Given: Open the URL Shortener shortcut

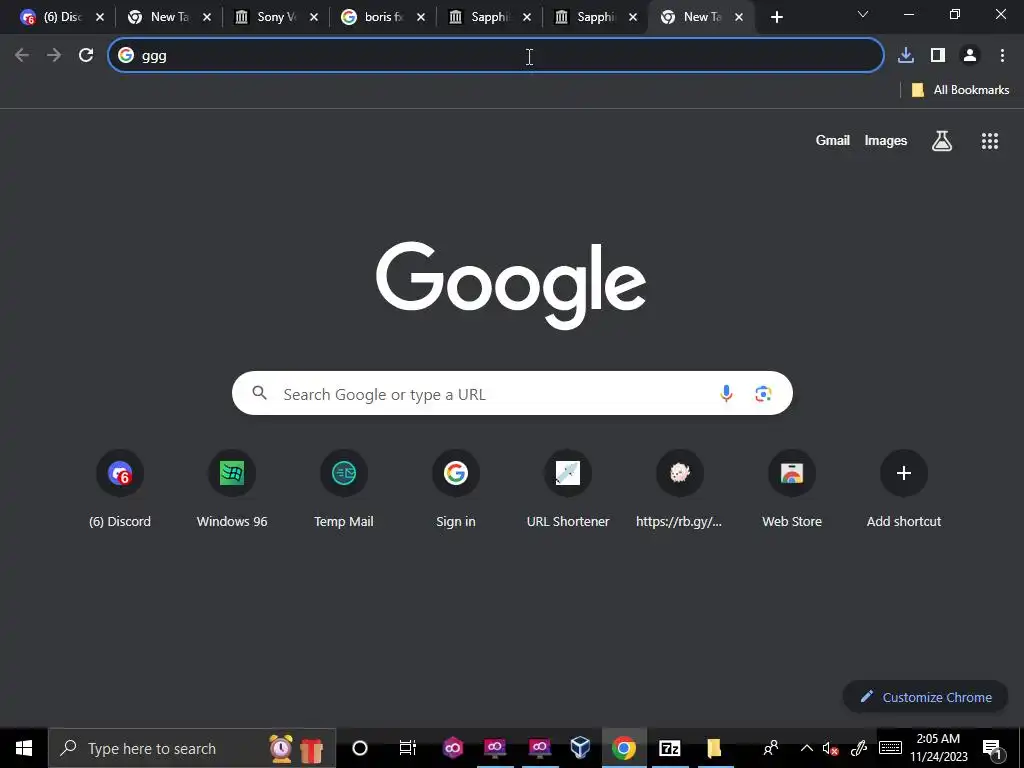Looking at the screenshot, I should tap(568, 488).
